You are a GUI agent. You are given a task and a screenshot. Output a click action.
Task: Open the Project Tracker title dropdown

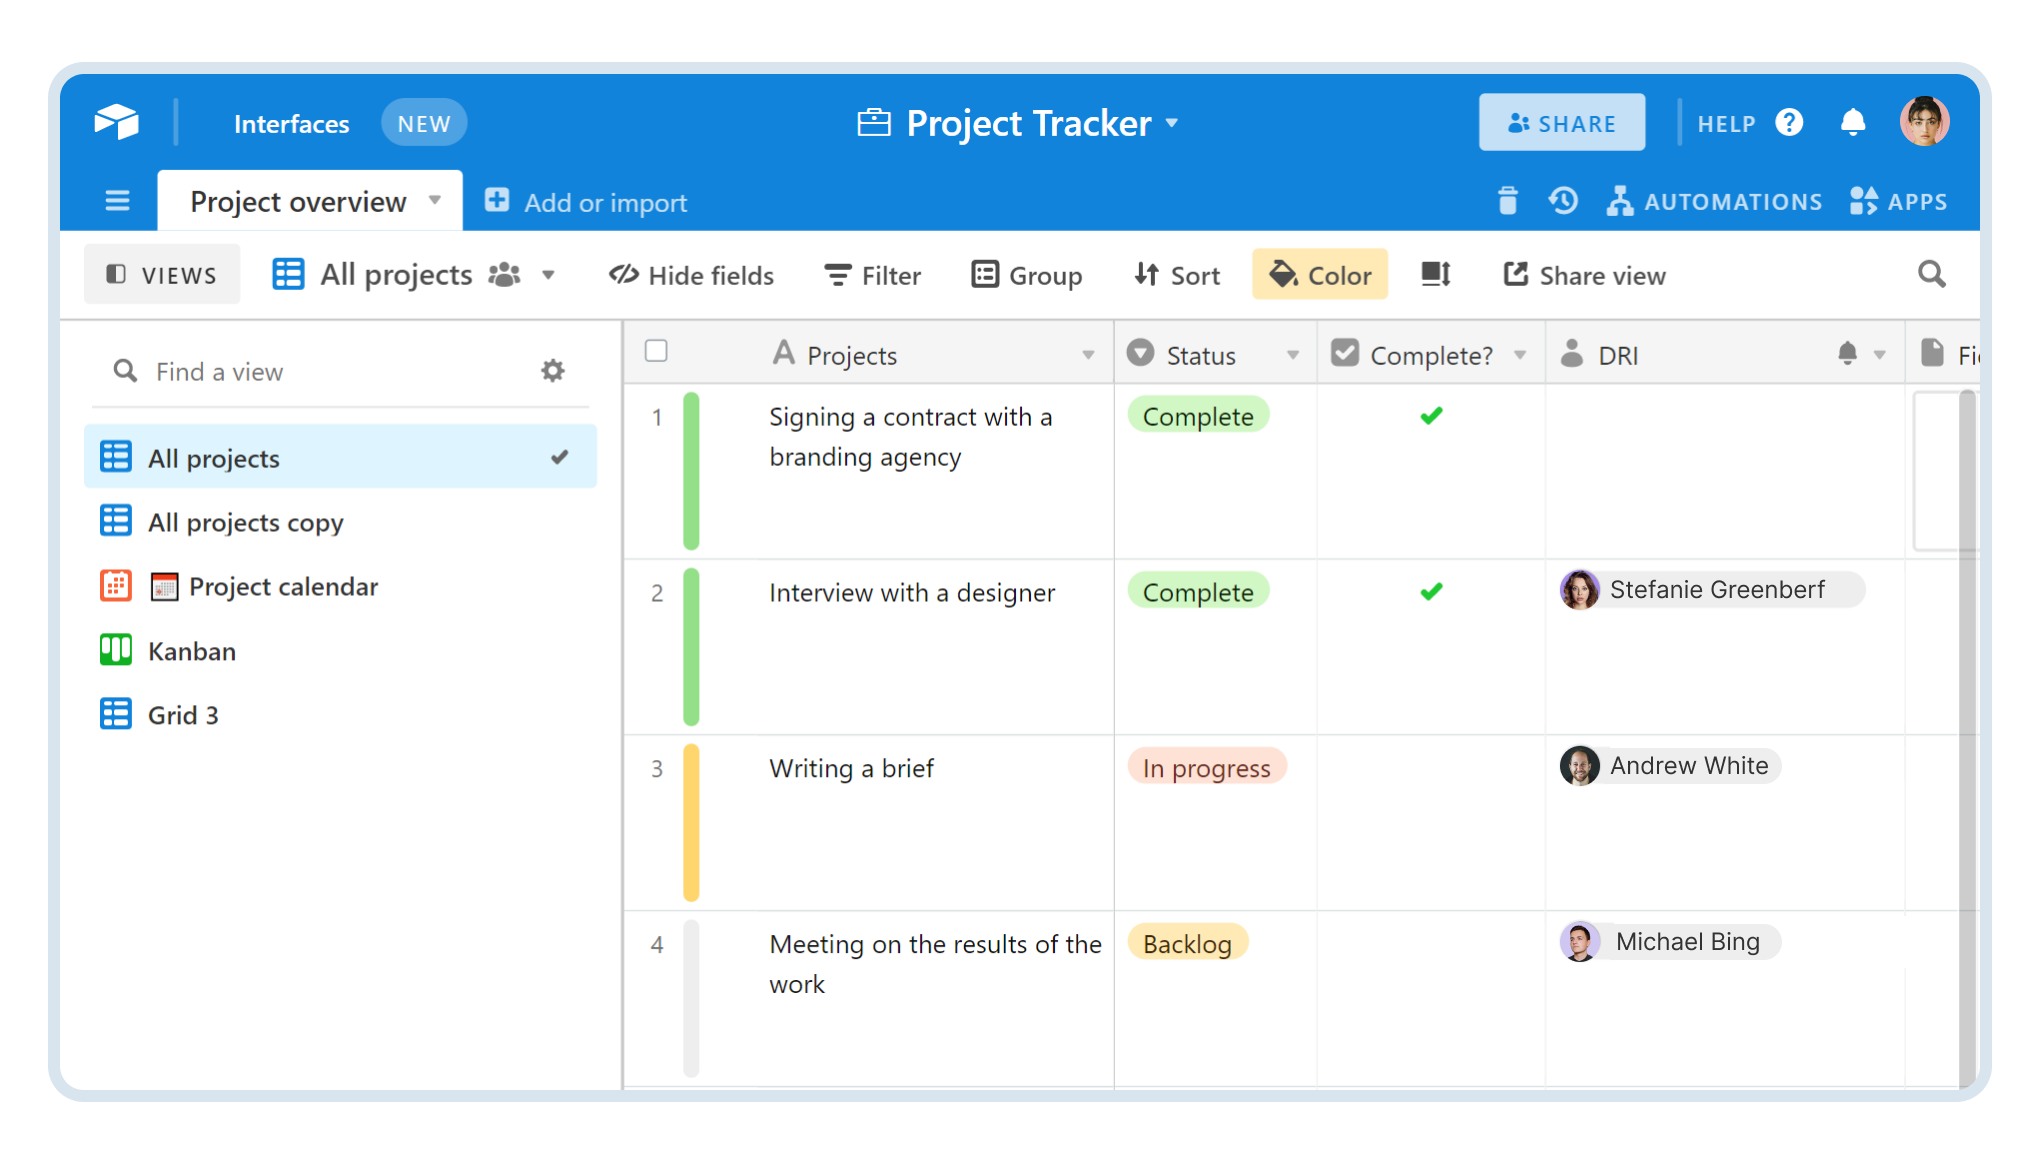[x=1172, y=122]
